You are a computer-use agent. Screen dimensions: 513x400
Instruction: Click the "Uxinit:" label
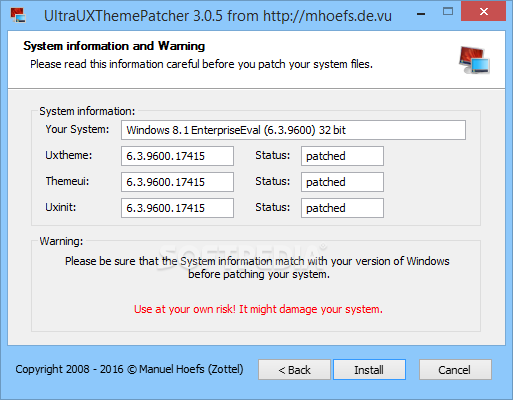coord(61,207)
